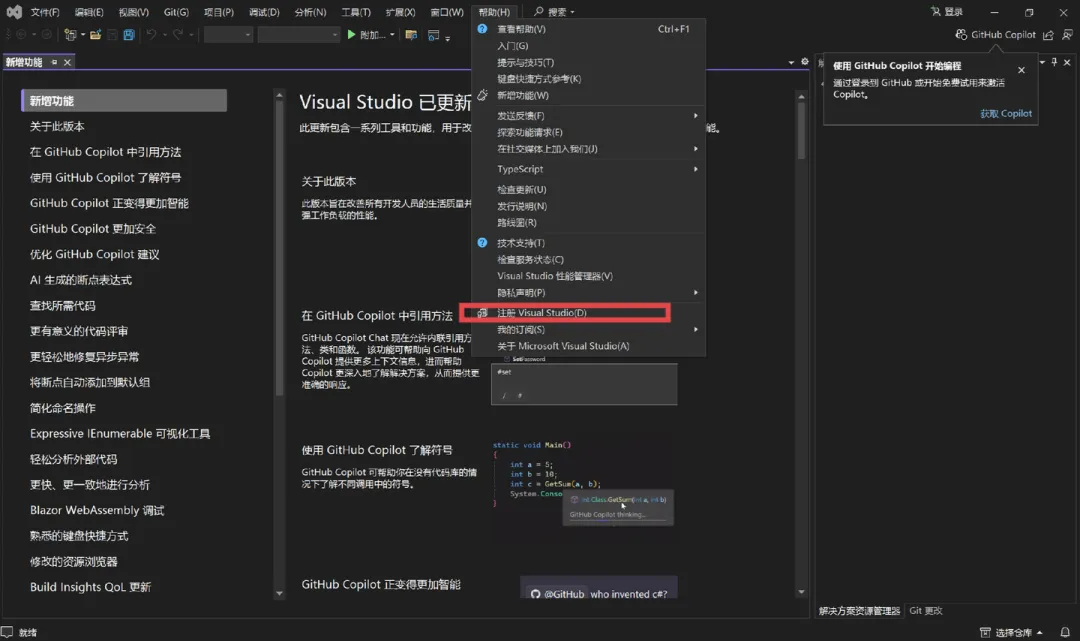The image size is (1080, 641).
Task: Click the question mark icon beside 技术支持
Action: click(482, 242)
